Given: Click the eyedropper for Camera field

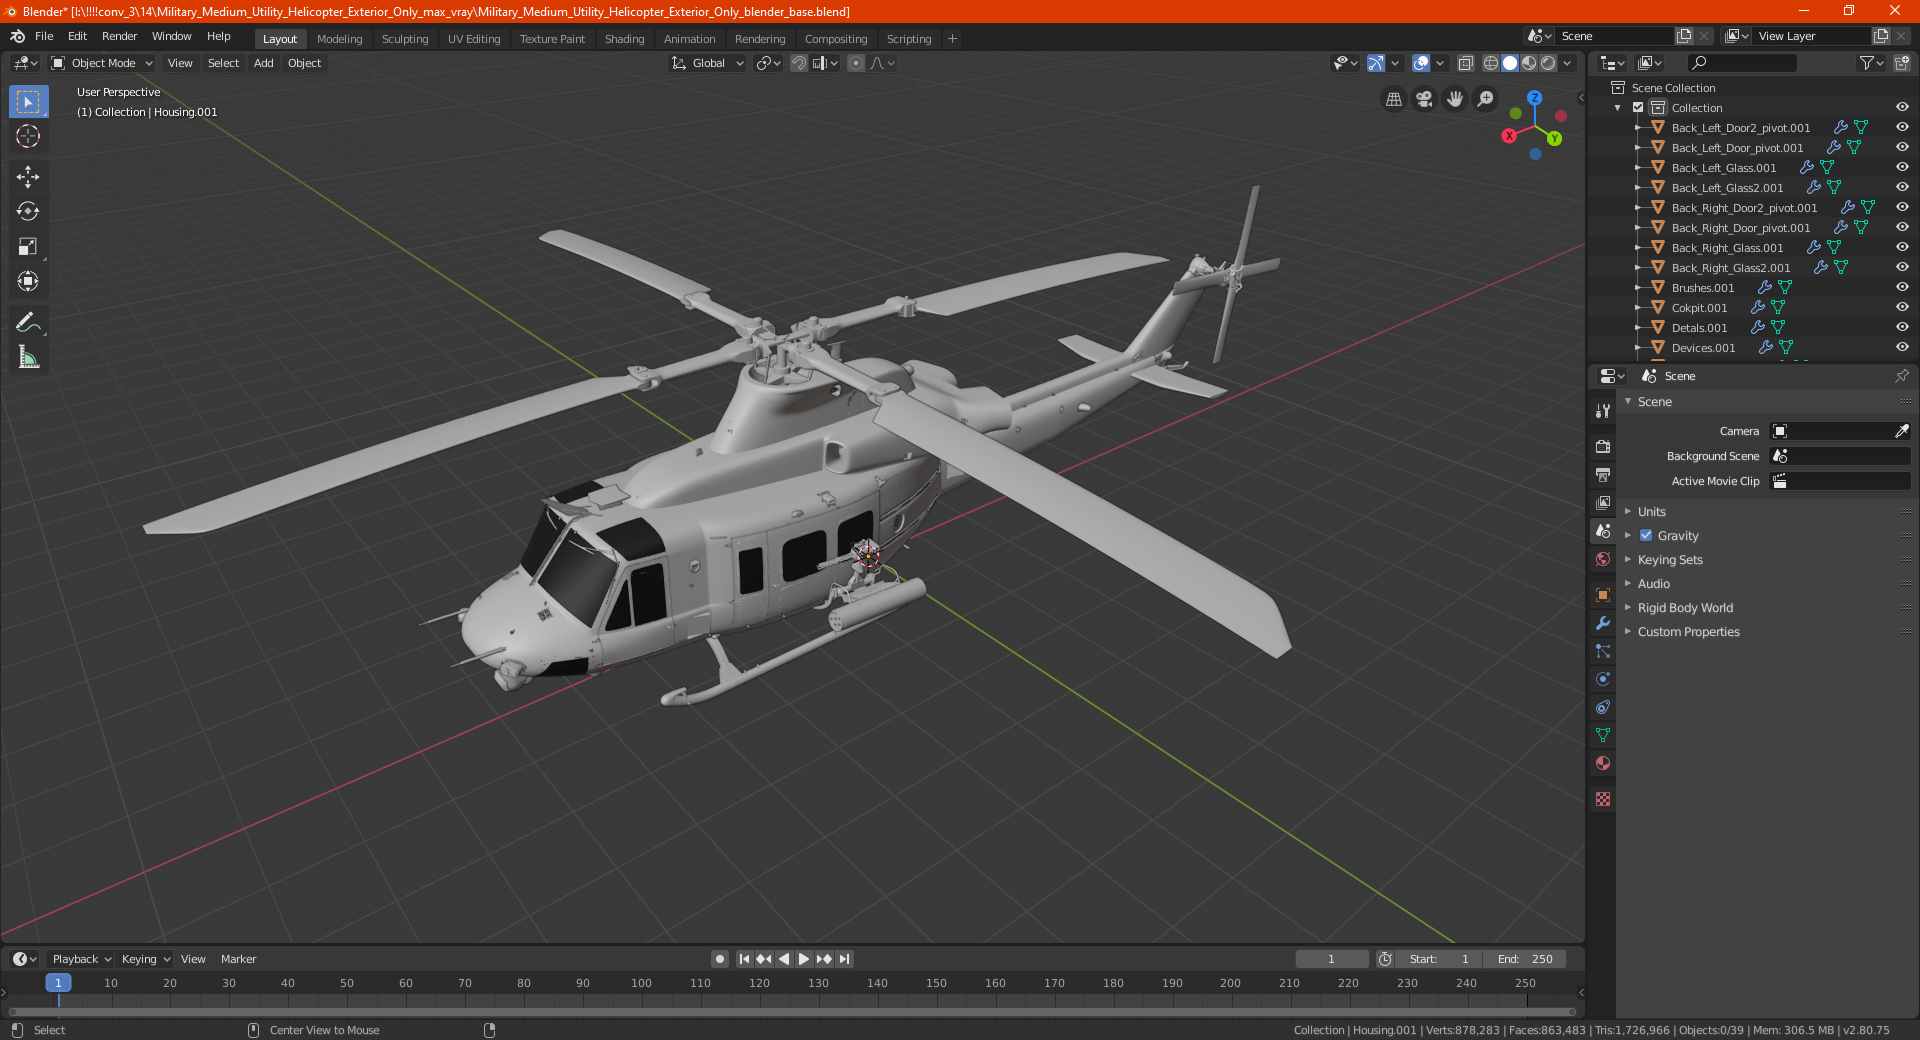Looking at the screenshot, I should [1901, 431].
